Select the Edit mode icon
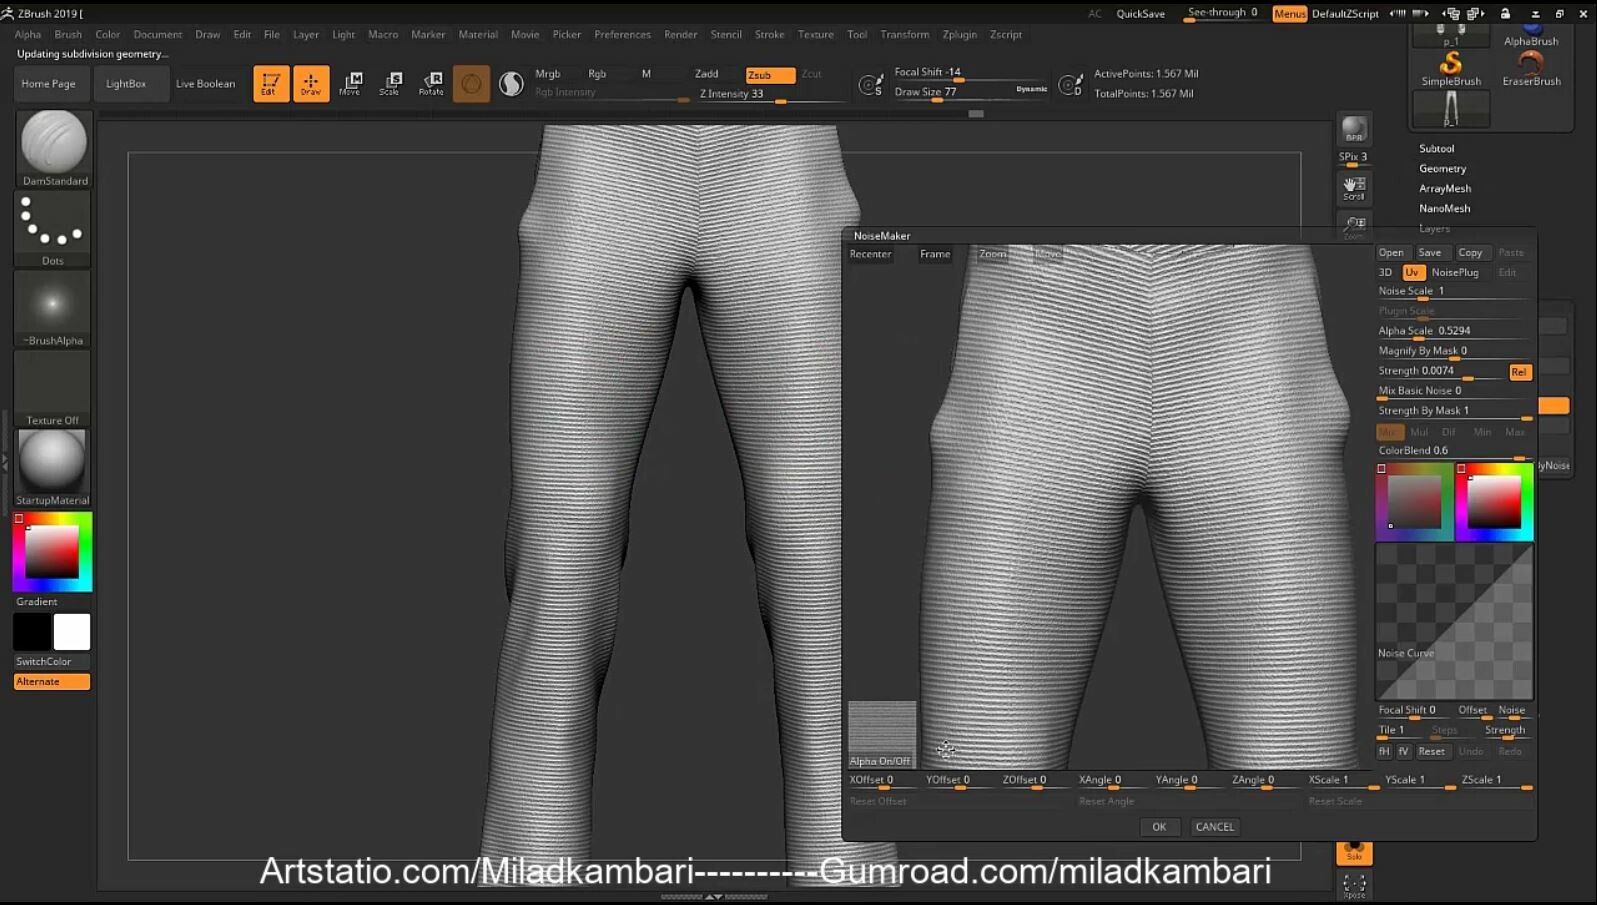 (x=271, y=84)
